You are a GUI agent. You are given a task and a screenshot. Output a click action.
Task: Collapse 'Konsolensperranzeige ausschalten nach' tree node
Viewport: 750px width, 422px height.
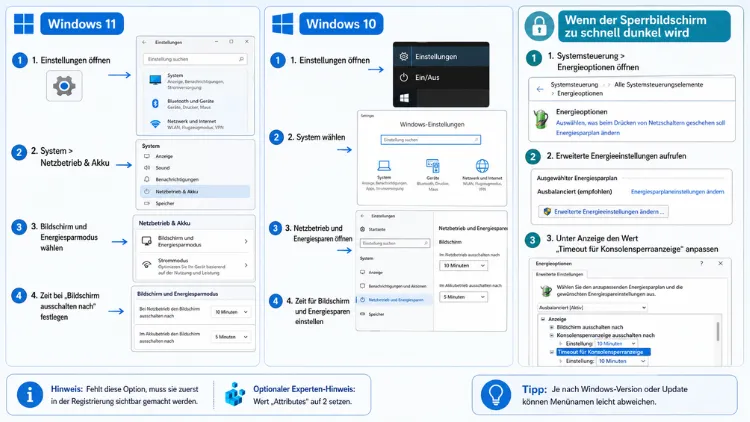click(551, 335)
